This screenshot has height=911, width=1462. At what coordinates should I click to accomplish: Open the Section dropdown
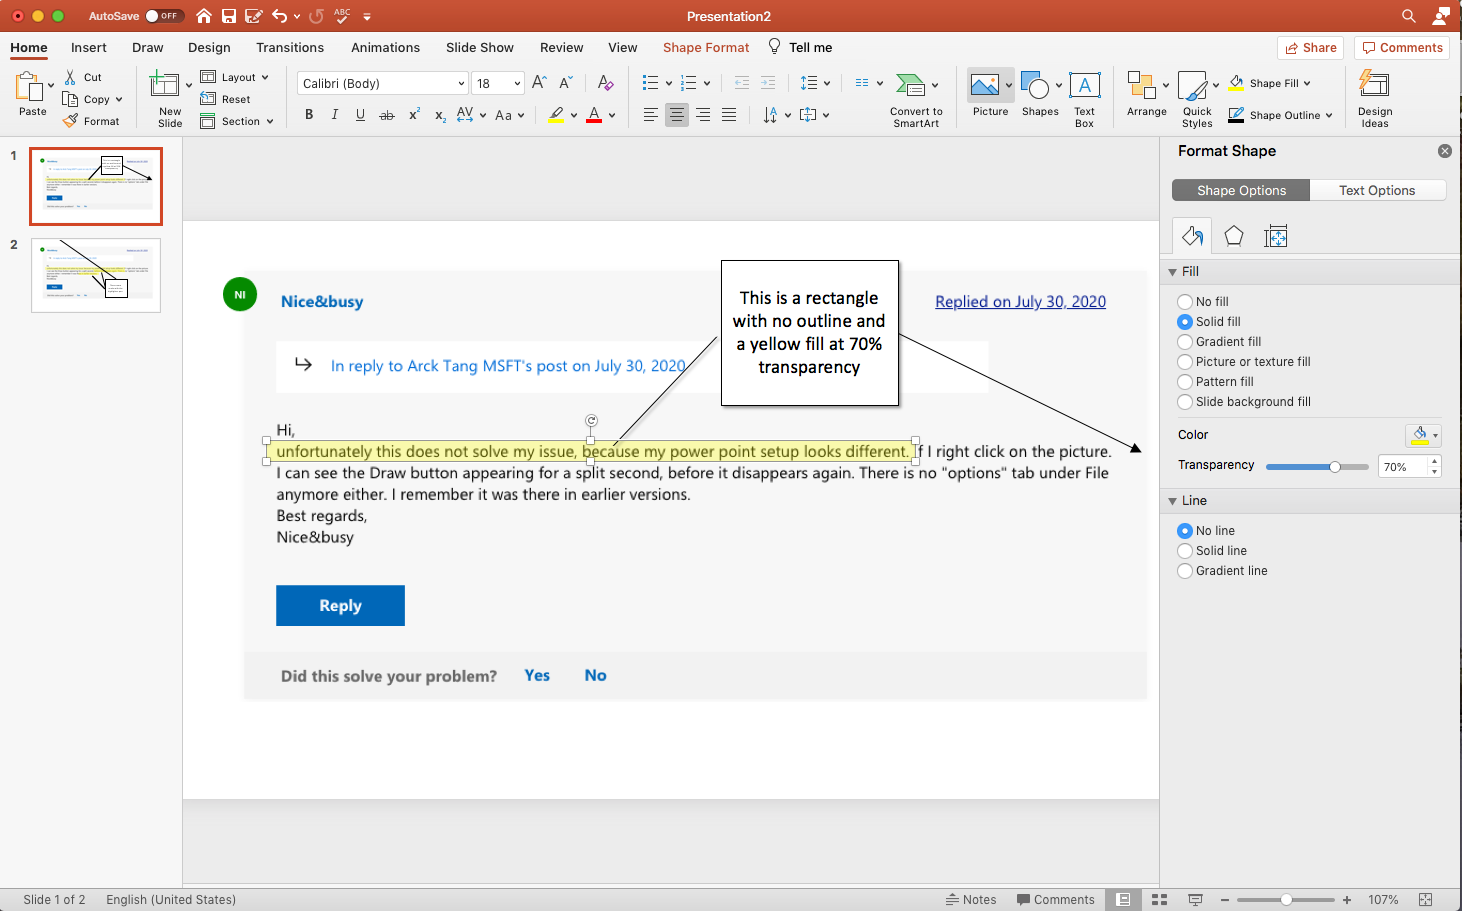[237, 121]
